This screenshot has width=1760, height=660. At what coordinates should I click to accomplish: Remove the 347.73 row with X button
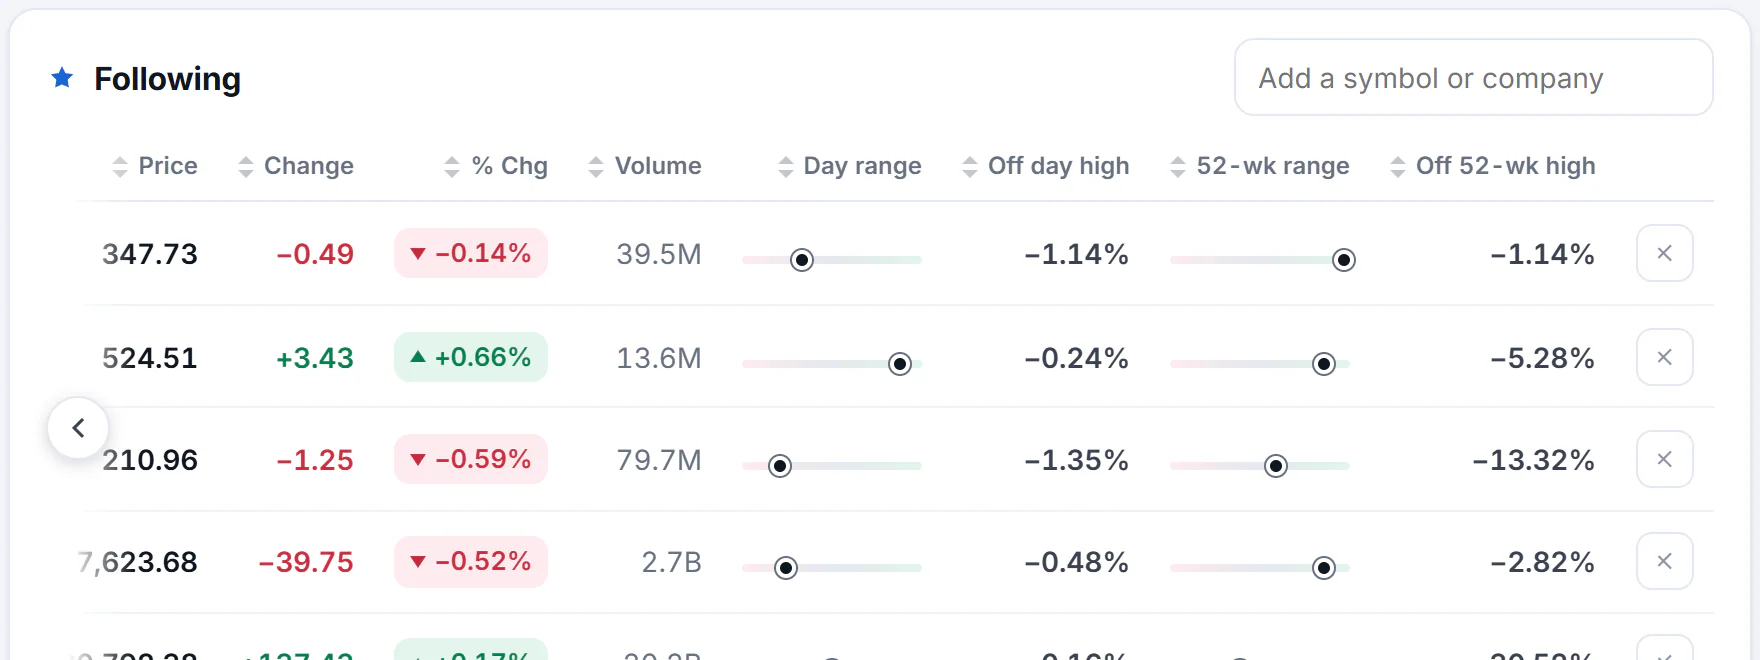(1664, 253)
